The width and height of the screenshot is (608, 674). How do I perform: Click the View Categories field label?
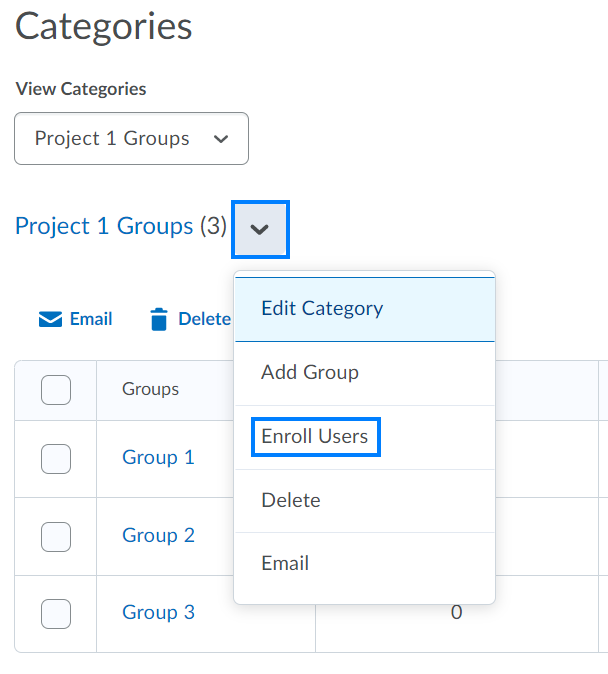[x=81, y=89]
